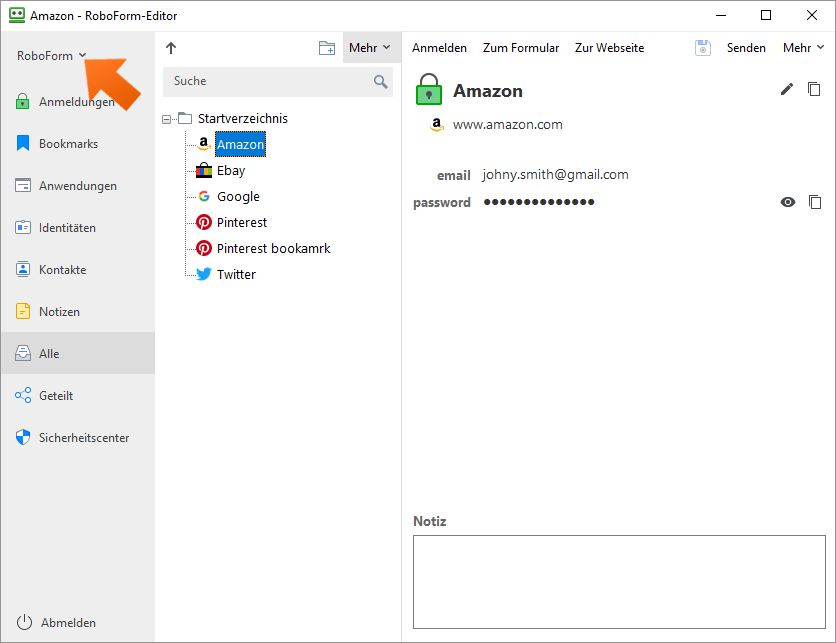Select the Alle category
Viewport: 836px width, 643px height.
pos(78,353)
